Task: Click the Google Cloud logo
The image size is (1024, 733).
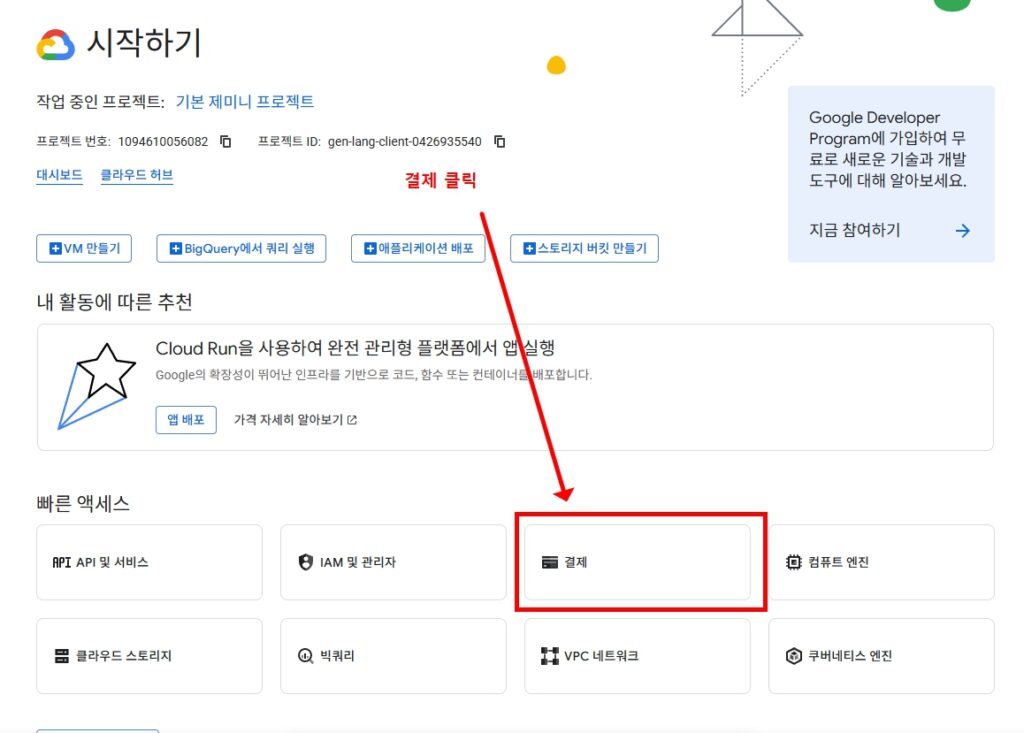Action: 54,44
